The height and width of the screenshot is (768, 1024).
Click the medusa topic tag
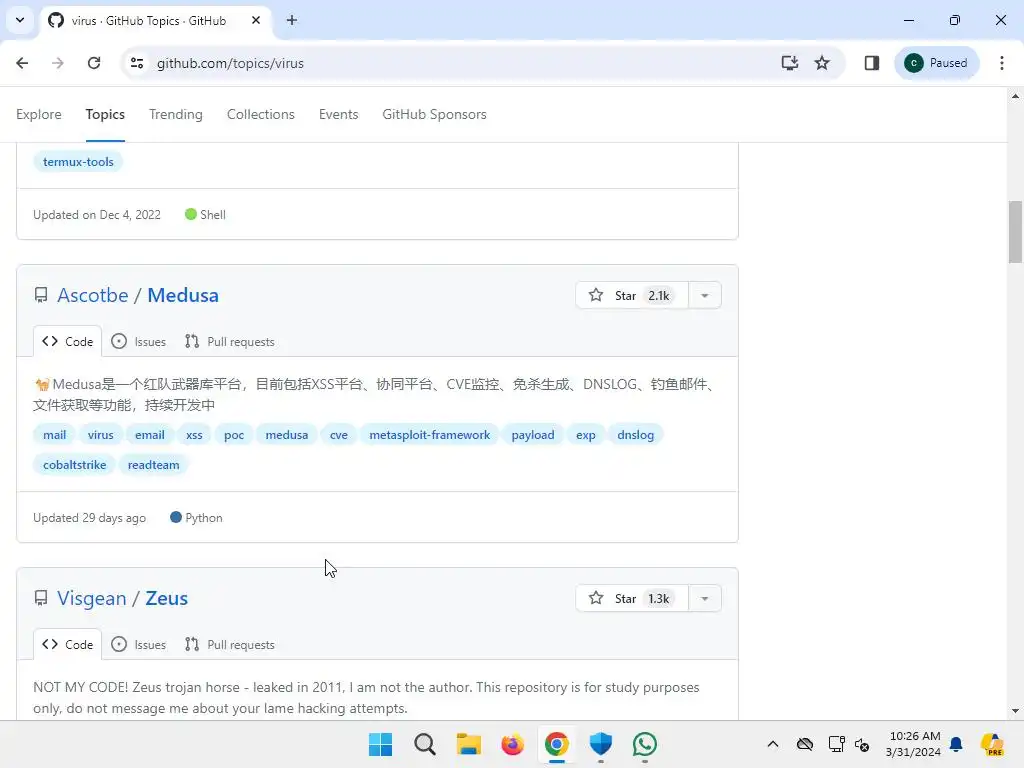coord(287,435)
